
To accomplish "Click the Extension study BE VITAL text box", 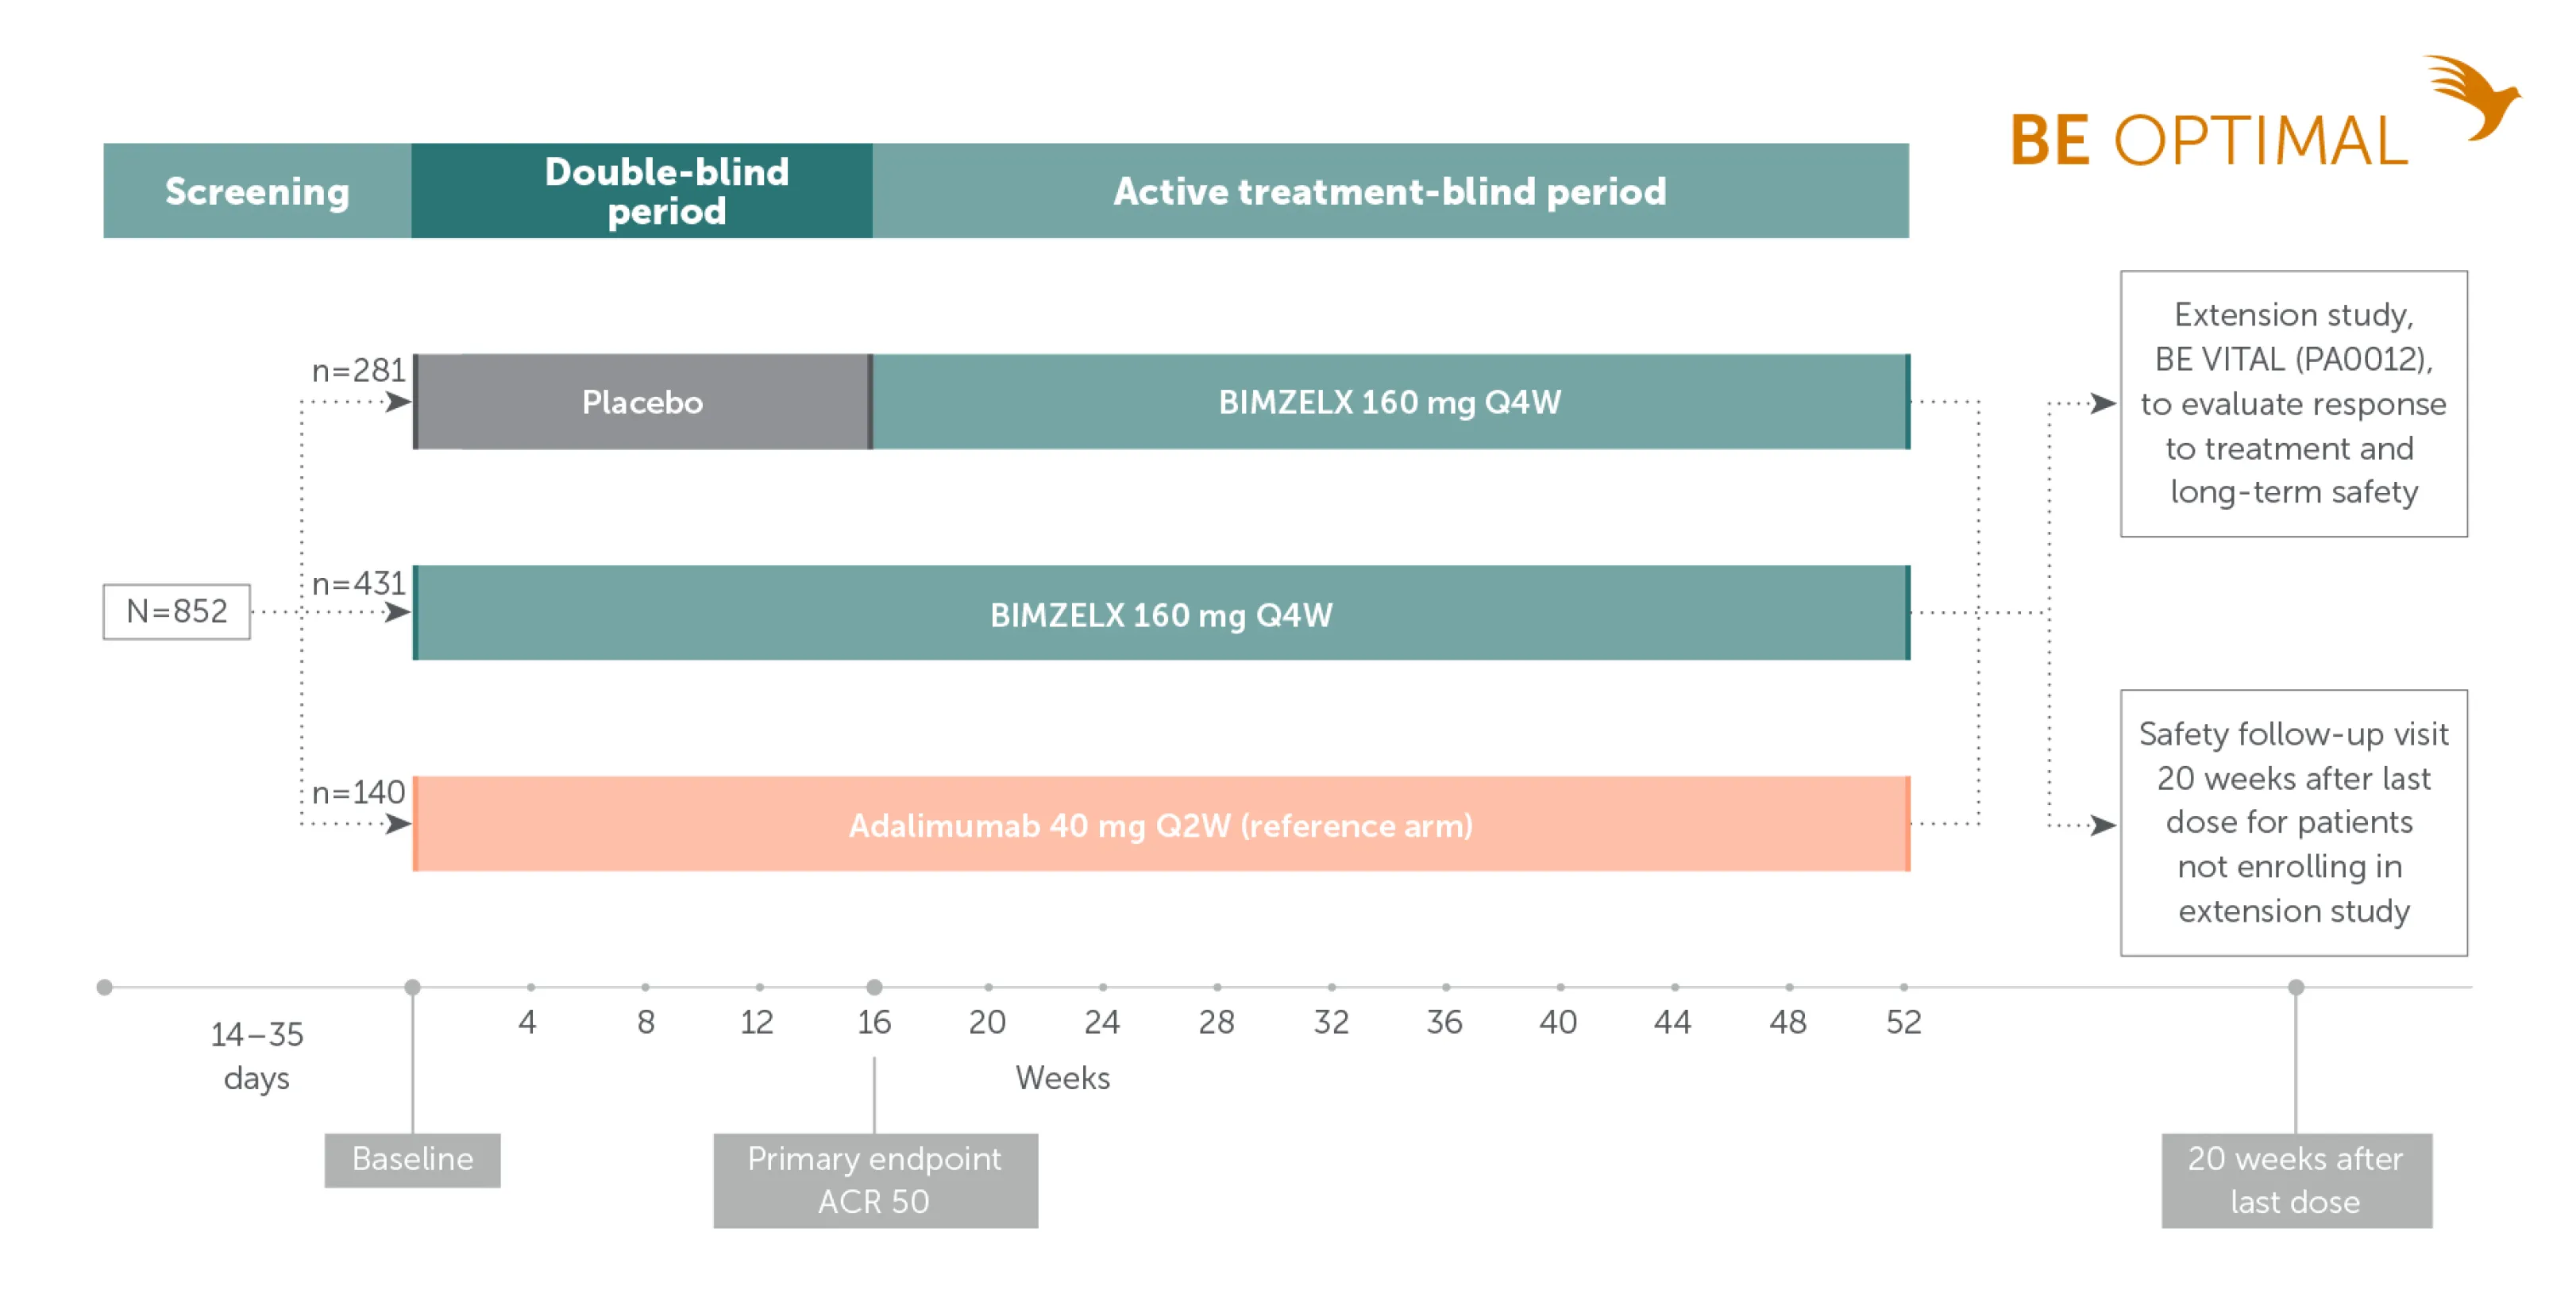I will 2293,403.
